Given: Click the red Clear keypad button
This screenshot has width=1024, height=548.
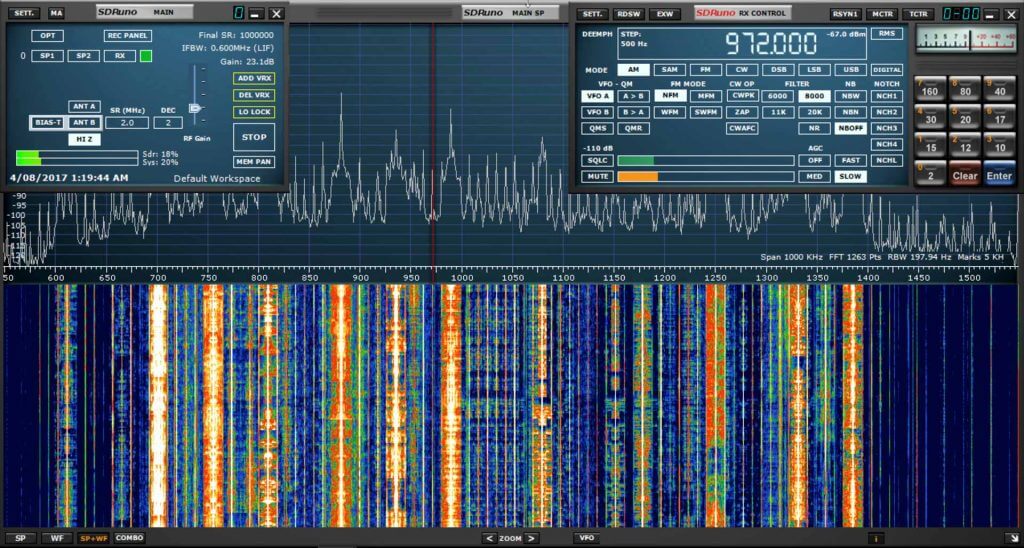Looking at the screenshot, I should (965, 175).
